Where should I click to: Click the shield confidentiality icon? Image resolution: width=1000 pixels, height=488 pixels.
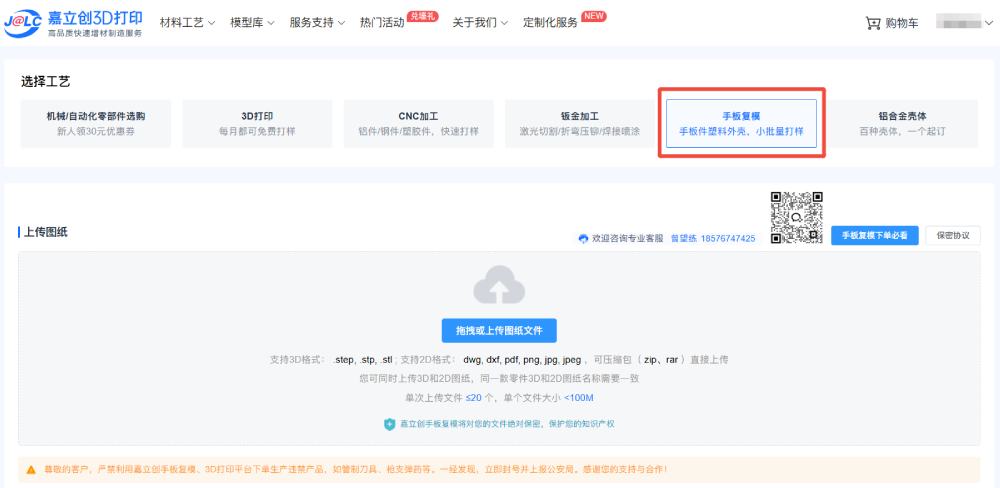[390, 424]
